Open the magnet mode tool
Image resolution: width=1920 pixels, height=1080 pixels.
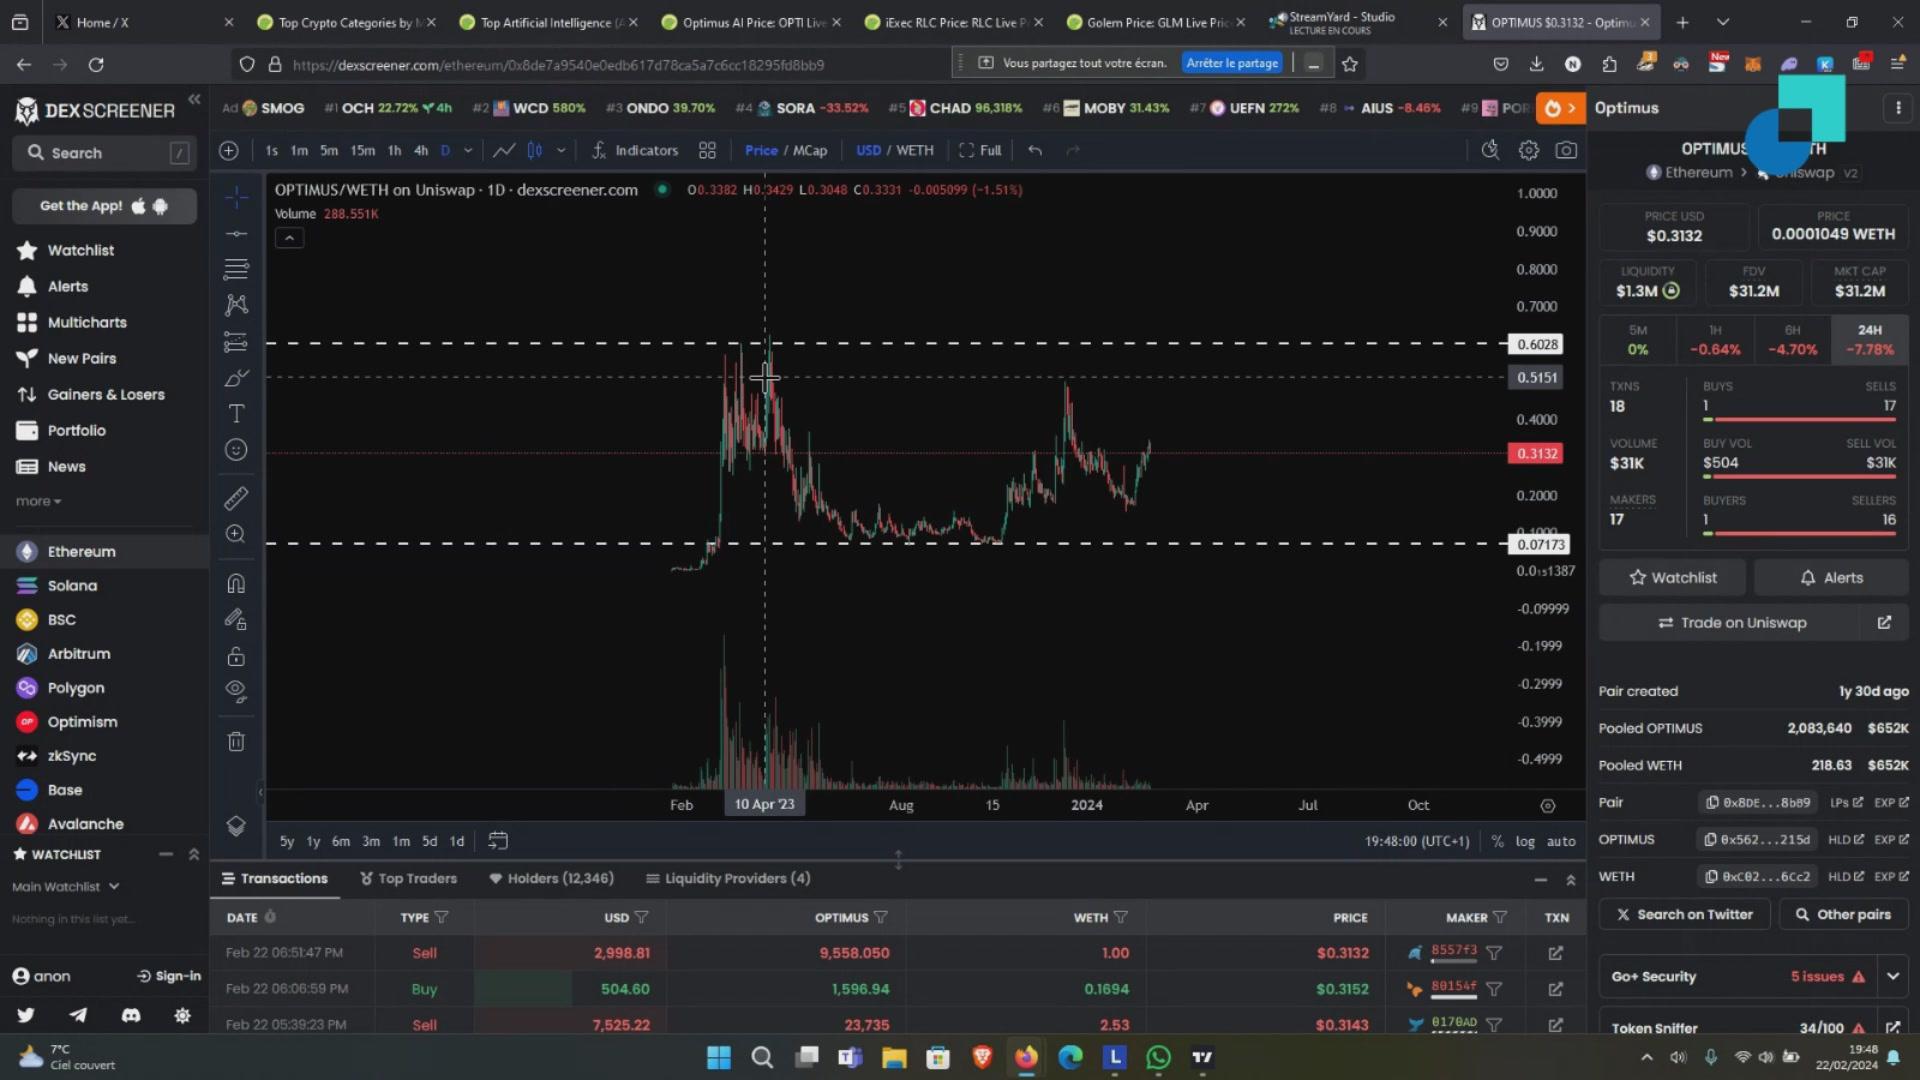236,584
